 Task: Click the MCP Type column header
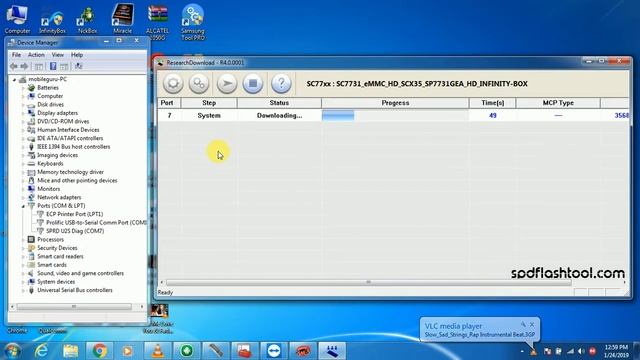[x=558, y=103]
